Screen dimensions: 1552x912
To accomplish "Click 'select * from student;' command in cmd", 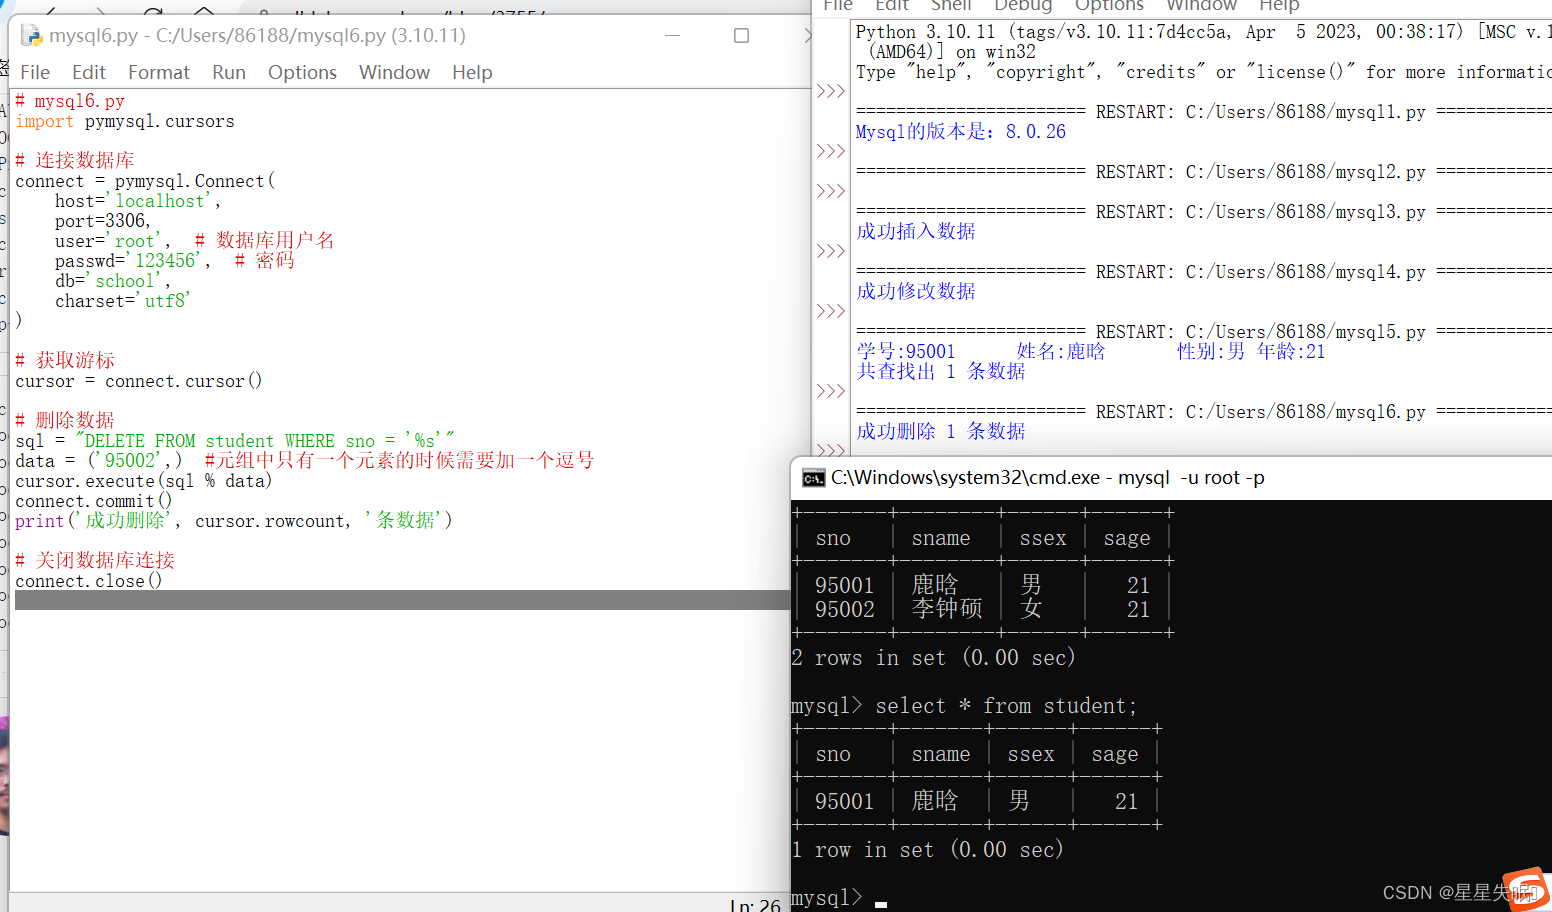I will coord(1006,706).
